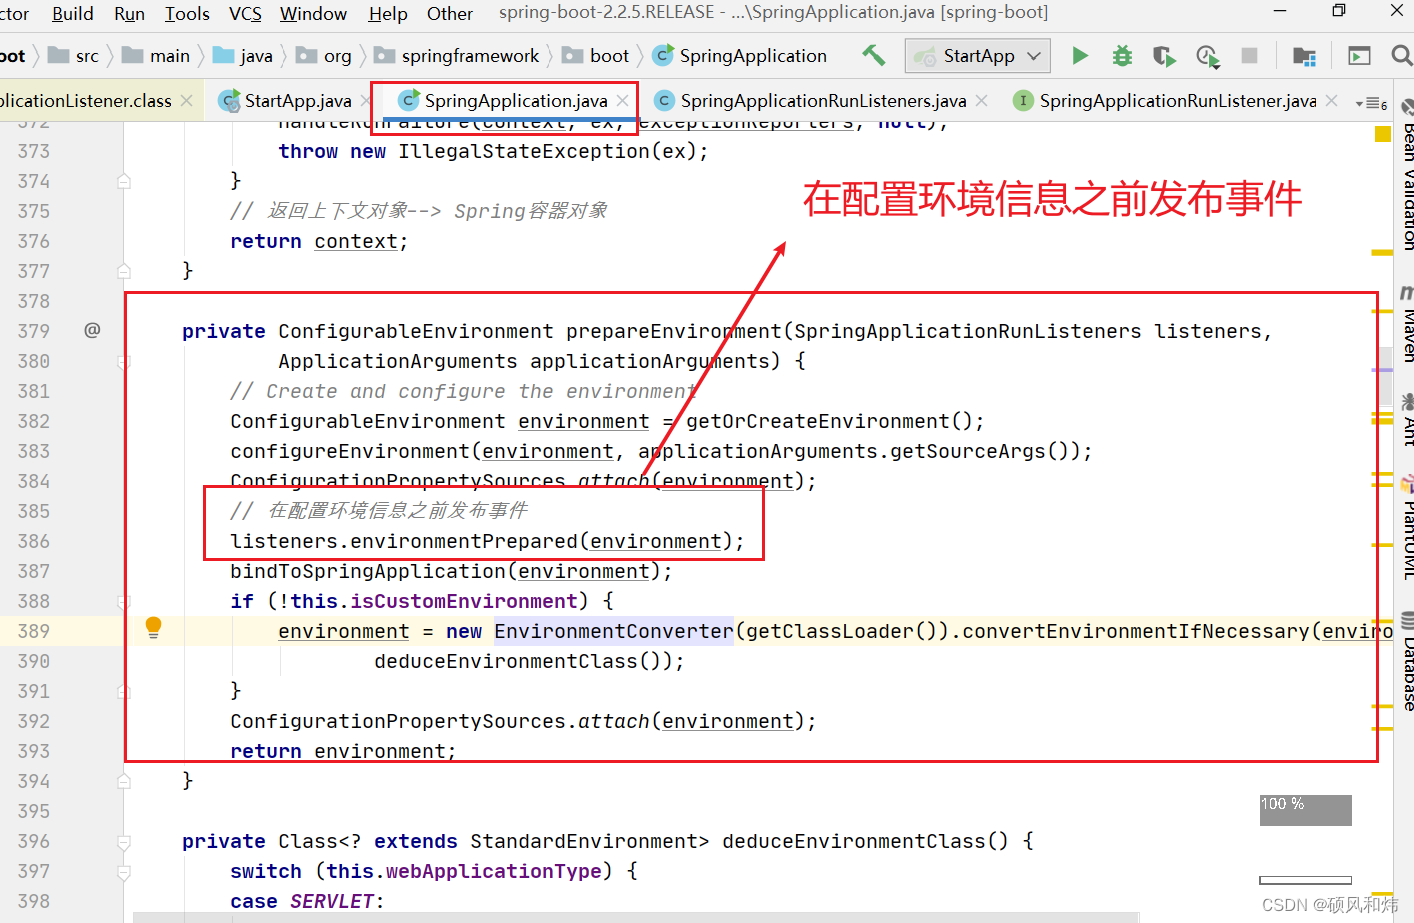Close the SpringApplicationRunListeners.java tab

point(982,101)
